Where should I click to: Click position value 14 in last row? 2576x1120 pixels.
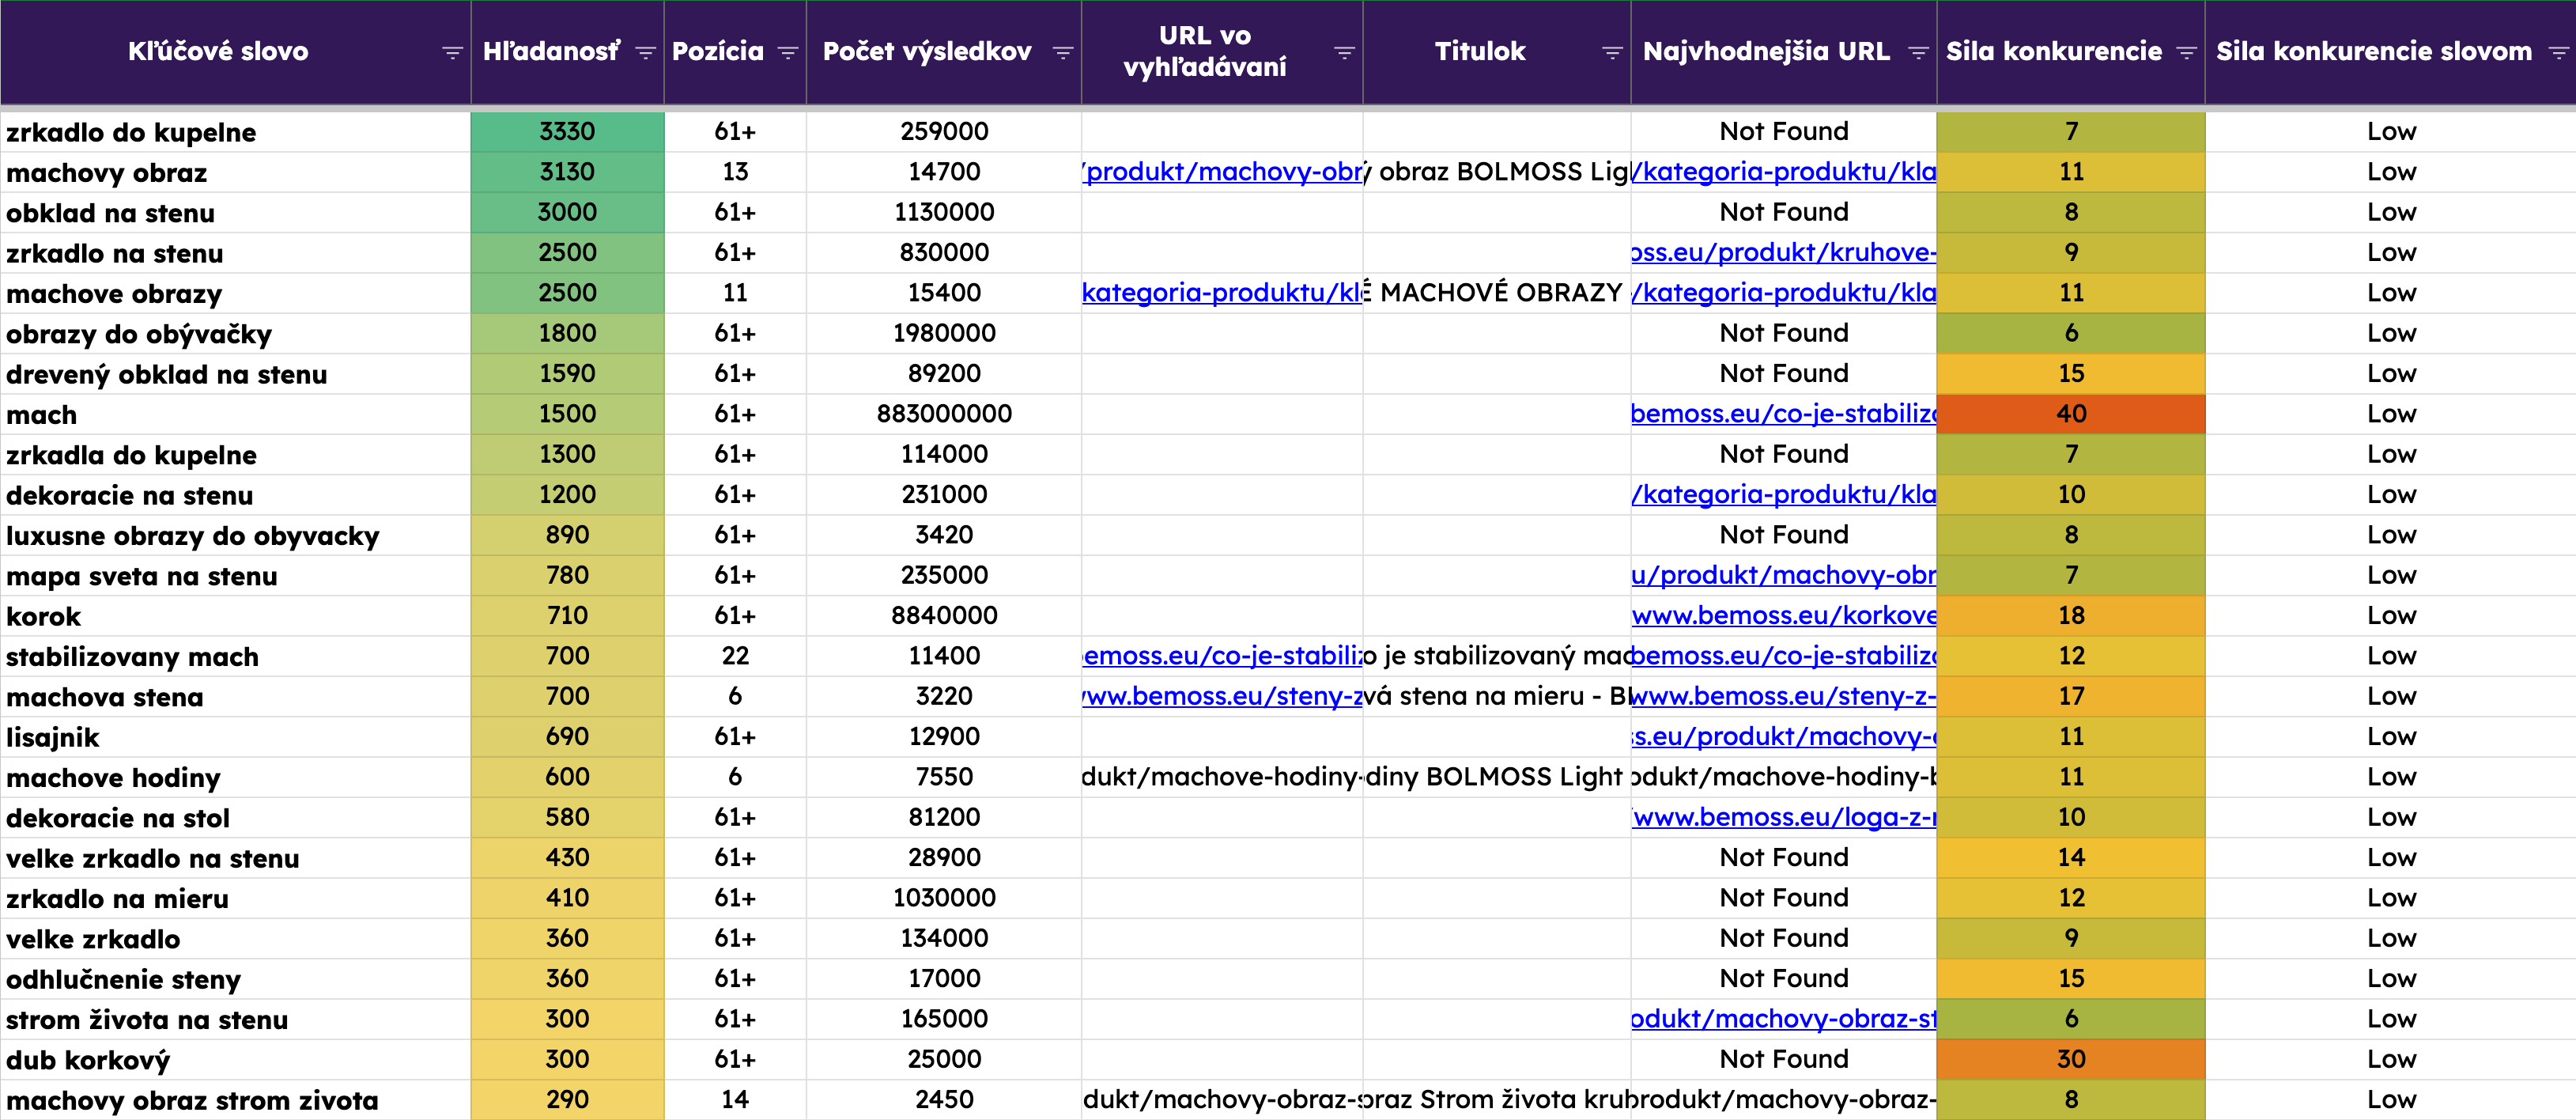point(735,1100)
